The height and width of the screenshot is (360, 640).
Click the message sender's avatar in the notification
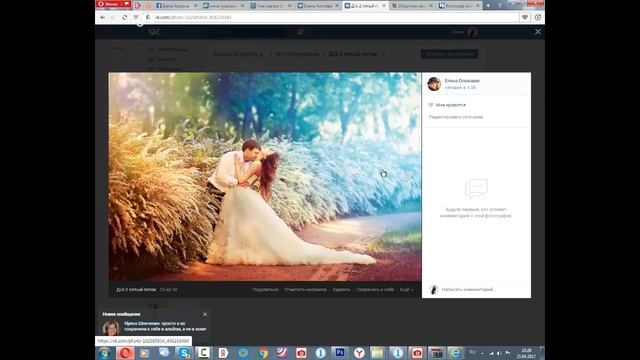coord(111,327)
